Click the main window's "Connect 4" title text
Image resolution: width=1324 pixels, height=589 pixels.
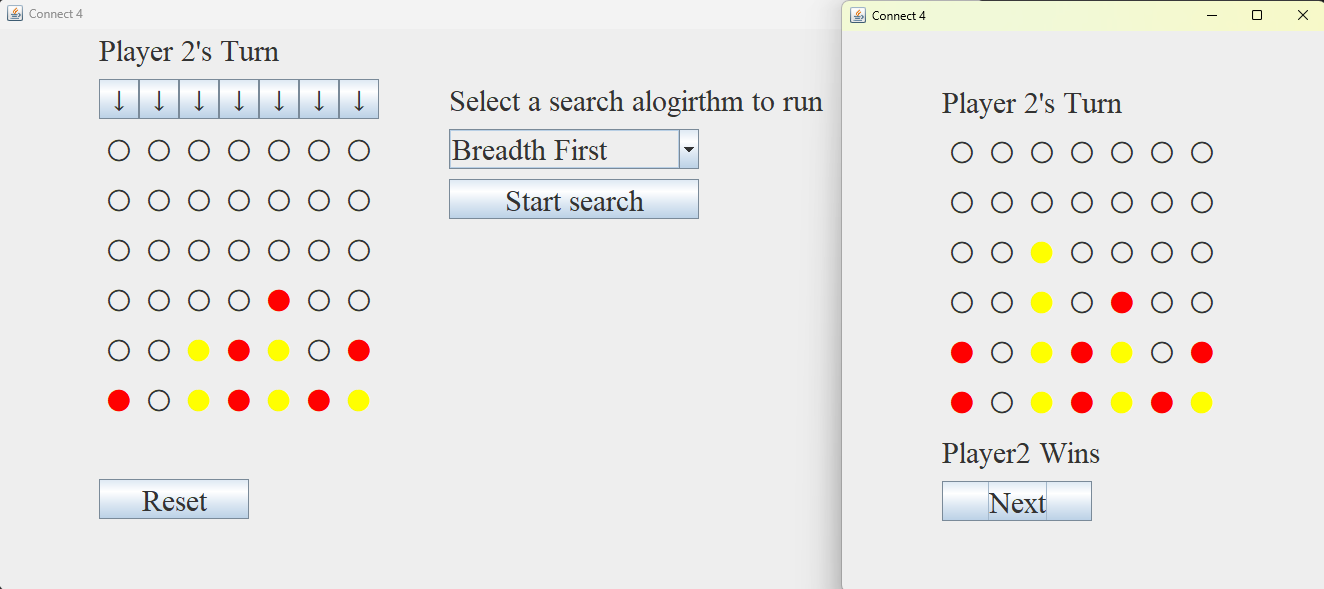point(56,14)
